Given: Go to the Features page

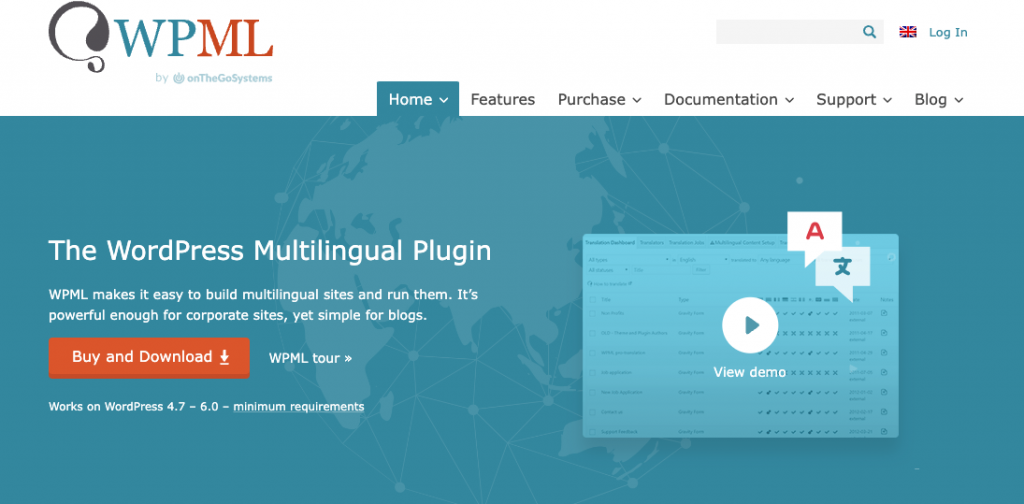Looking at the screenshot, I should (502, 99).
